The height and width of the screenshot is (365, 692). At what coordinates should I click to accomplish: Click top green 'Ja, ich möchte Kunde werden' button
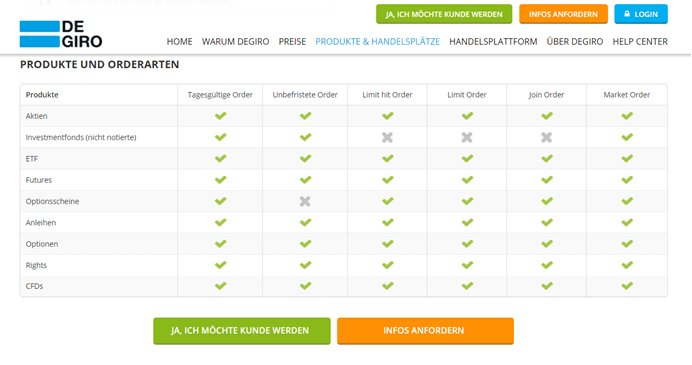click(444, 14)
